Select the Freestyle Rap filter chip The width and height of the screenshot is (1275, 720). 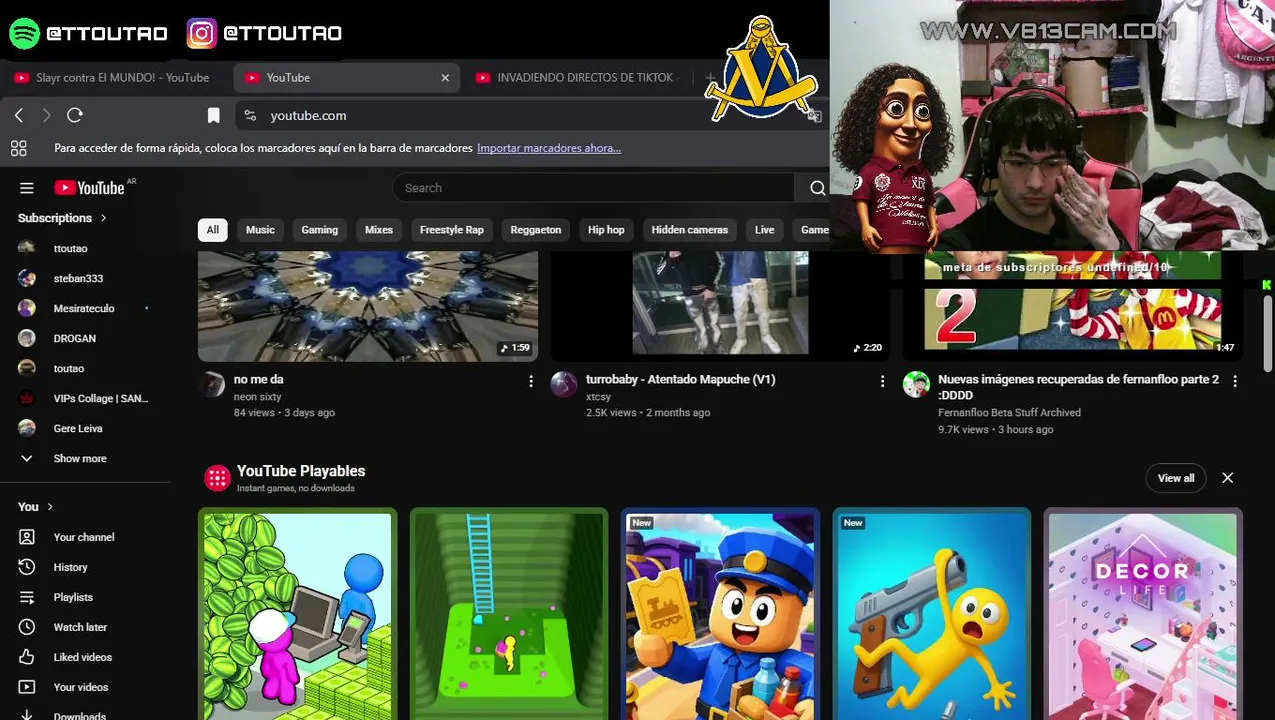coord(452,230)
